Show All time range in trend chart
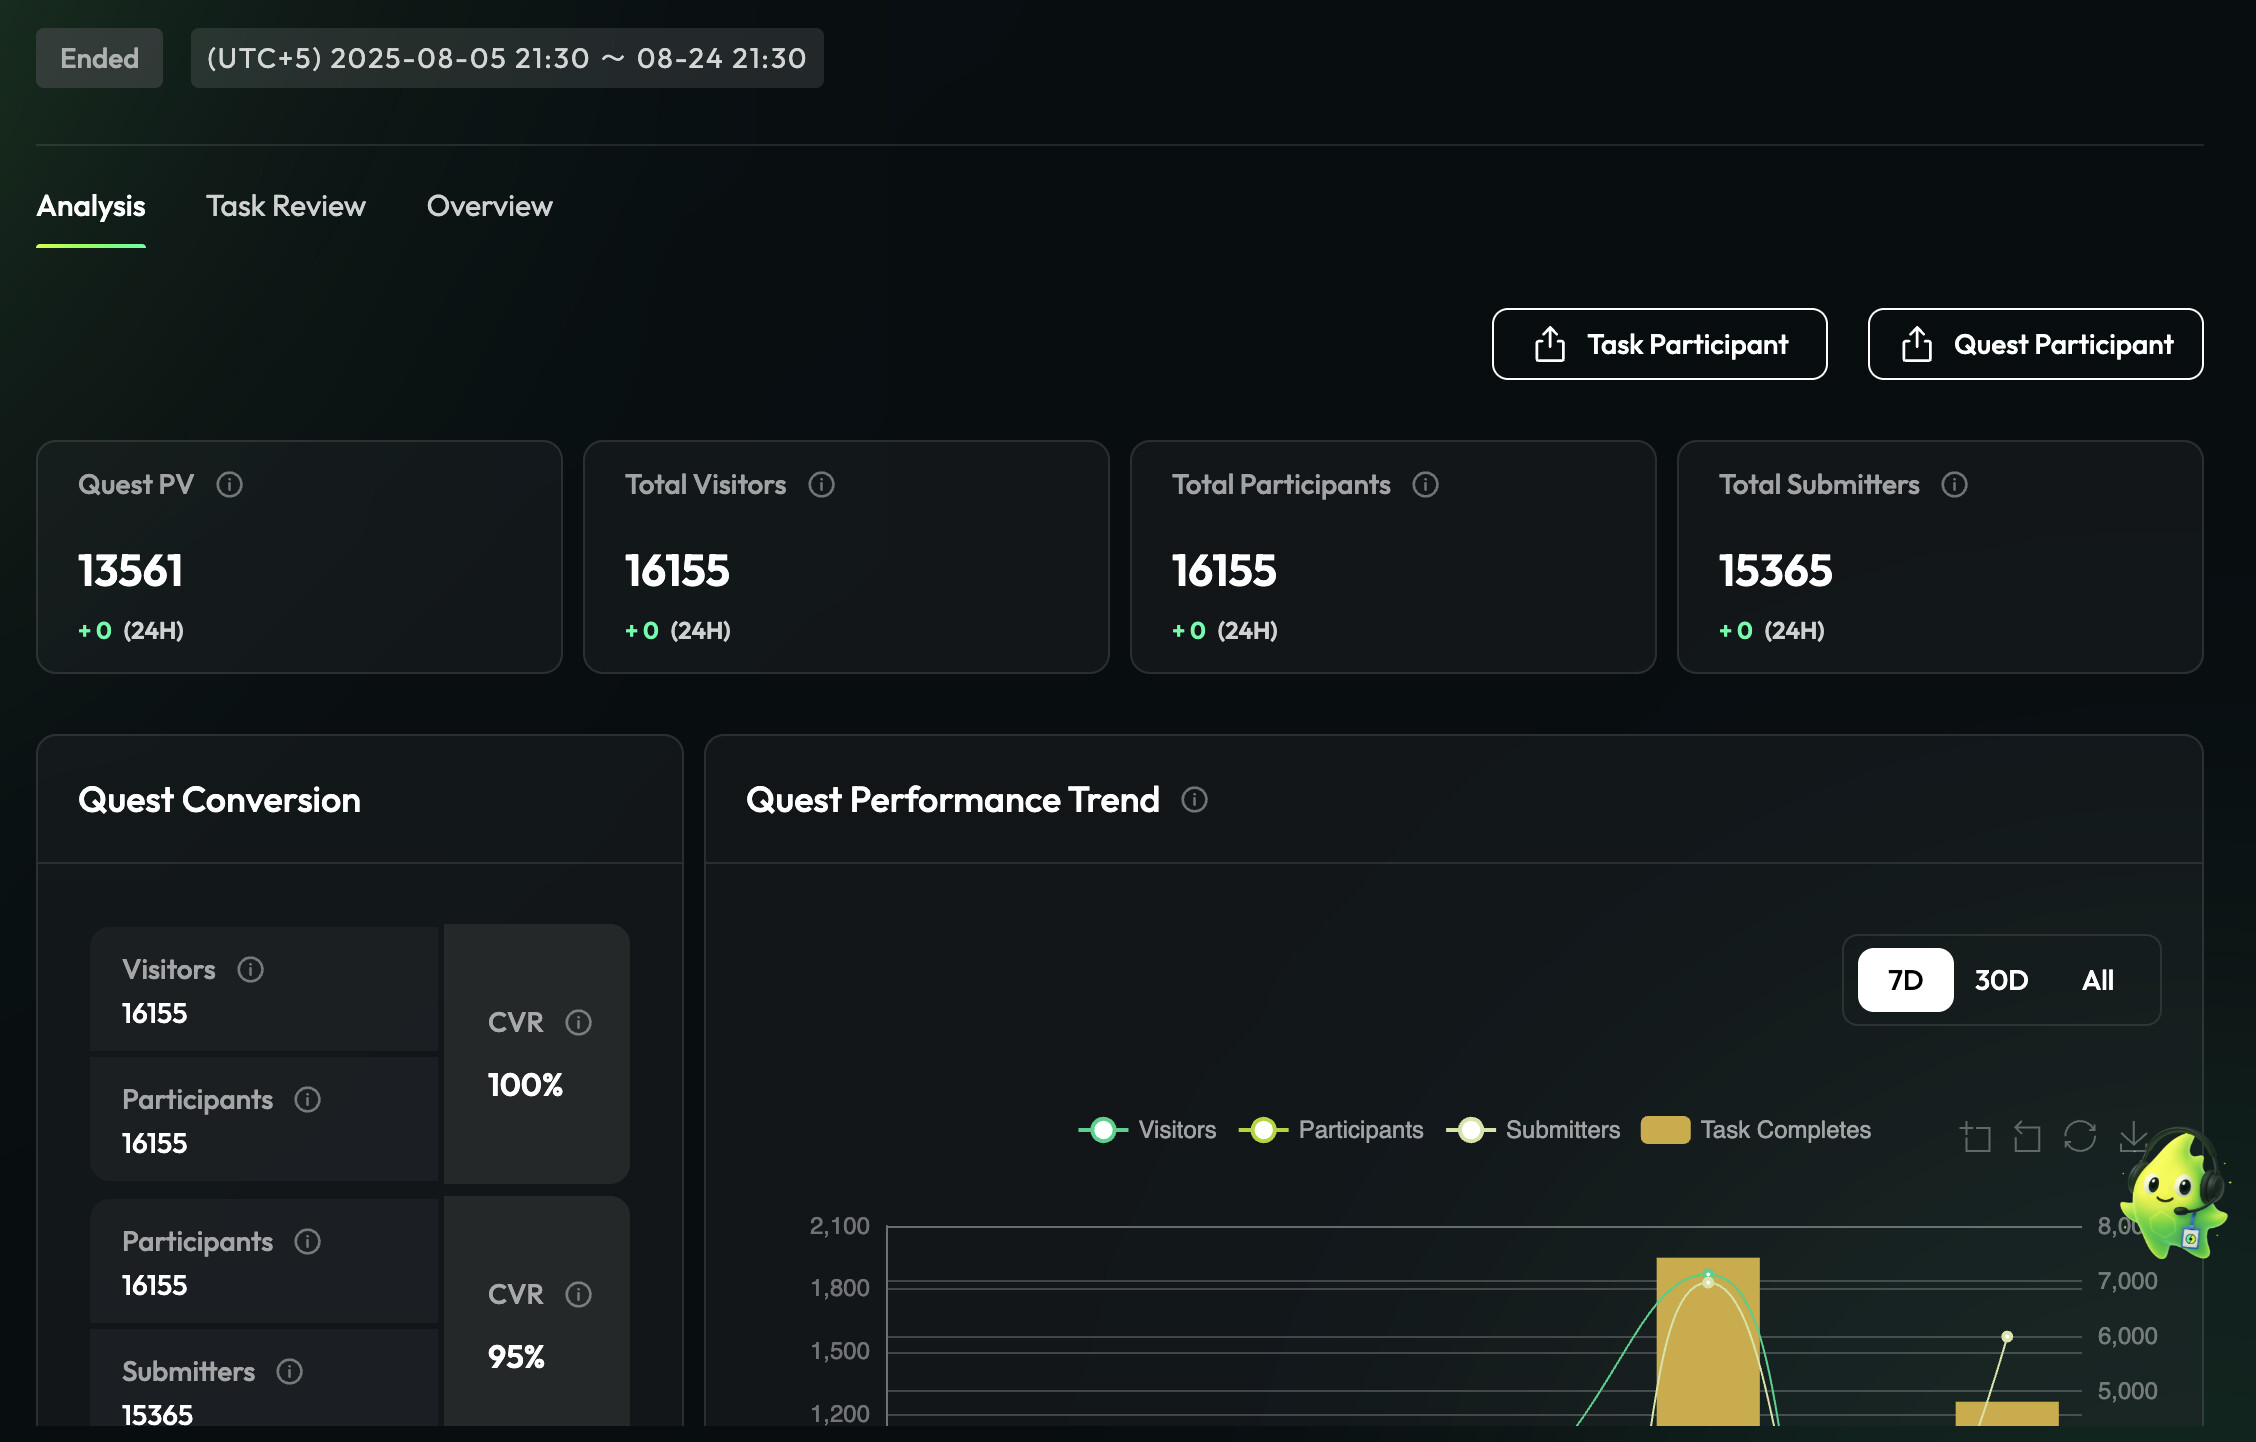2256x1442 pixels. (2097, 980)
